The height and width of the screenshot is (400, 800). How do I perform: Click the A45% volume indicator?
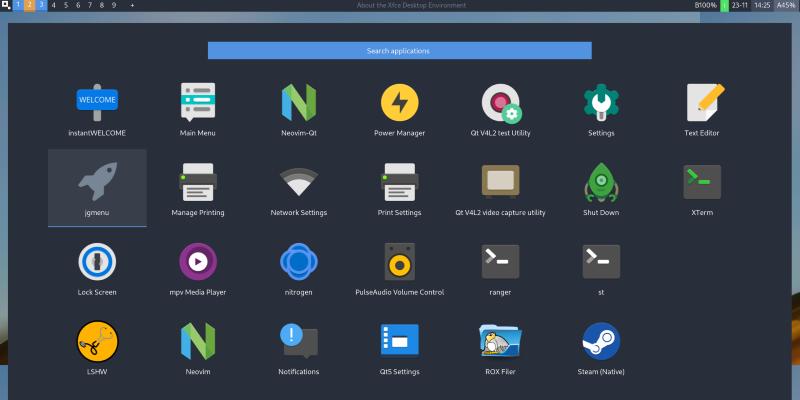click(786, 5)
